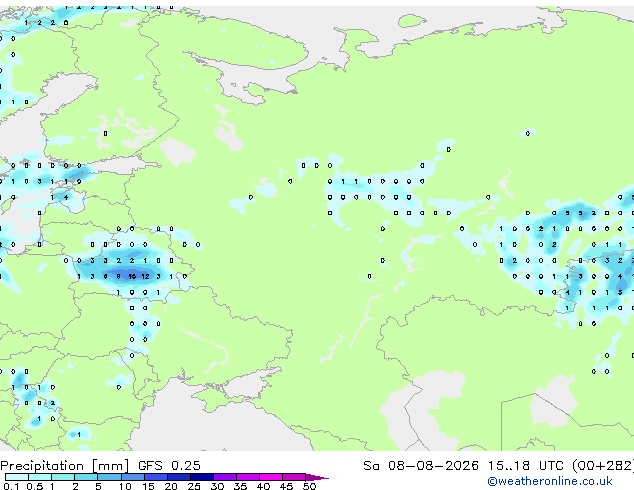Click the 20–25 mm legend color box

178,477
